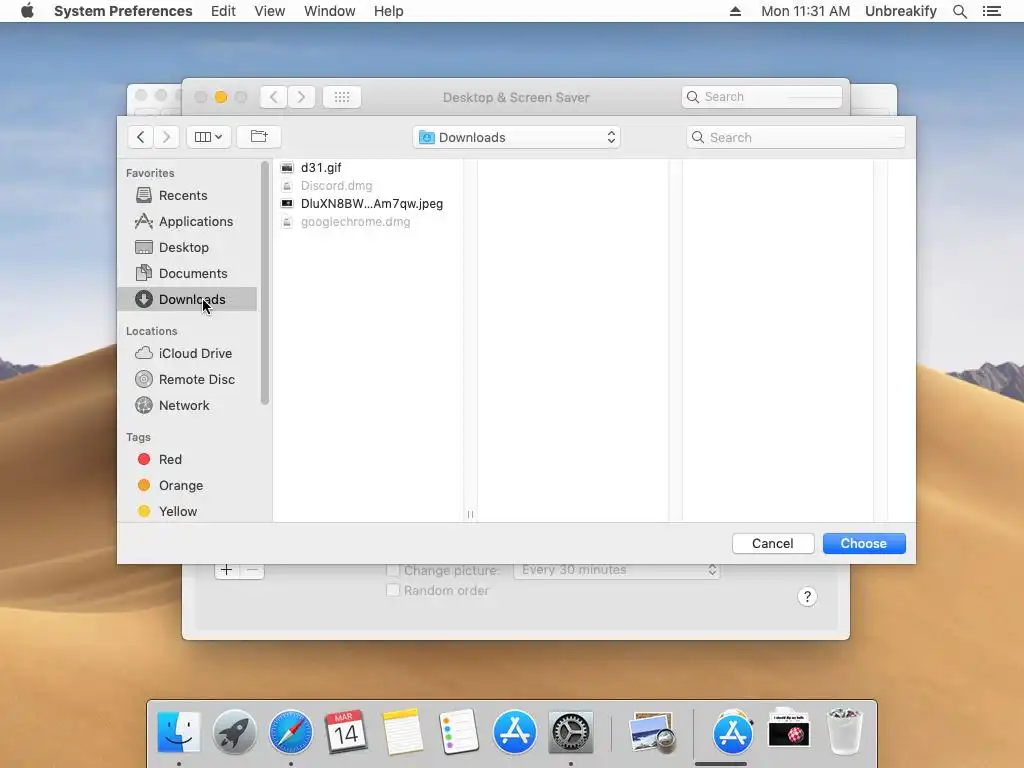Go forward in the file dialog
This screenshot has width=1024, height=768.
click(167, 137)
